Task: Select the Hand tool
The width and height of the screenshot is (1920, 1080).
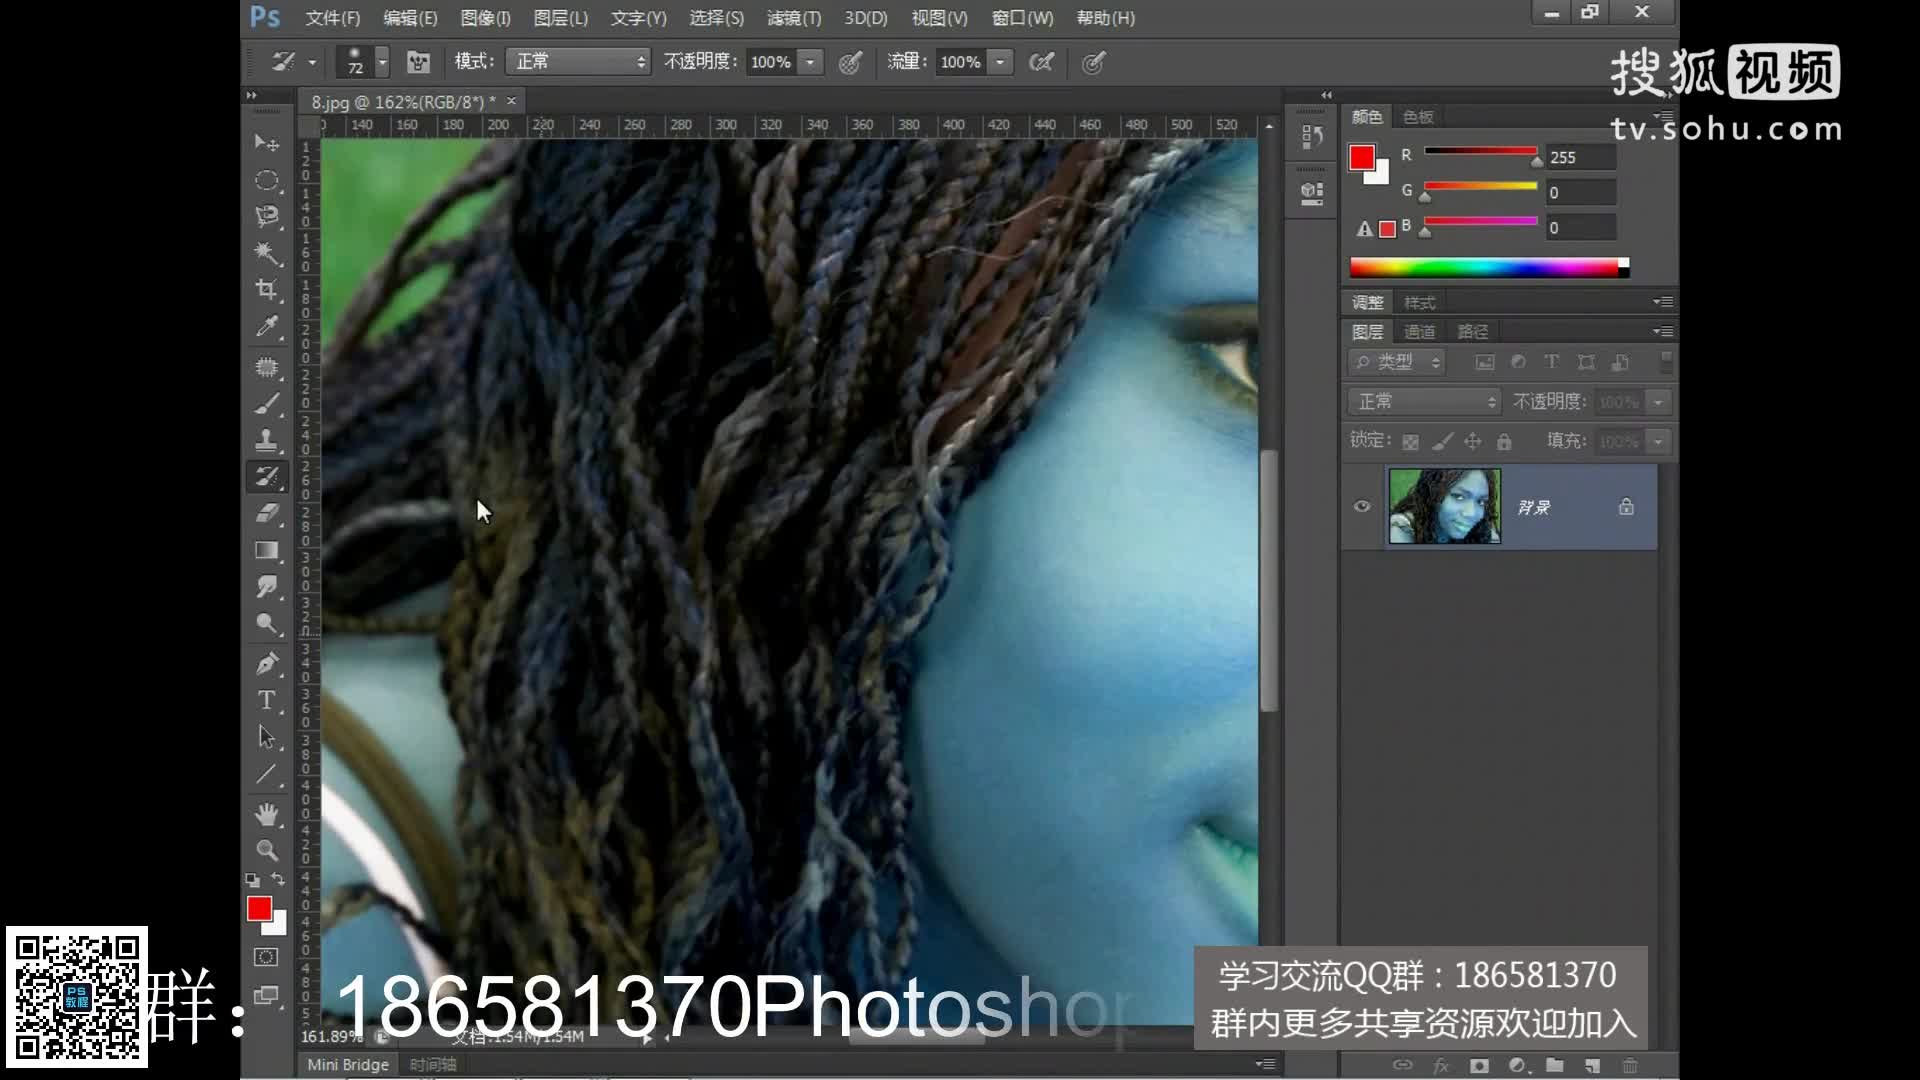Action: [x=266, y=814]
